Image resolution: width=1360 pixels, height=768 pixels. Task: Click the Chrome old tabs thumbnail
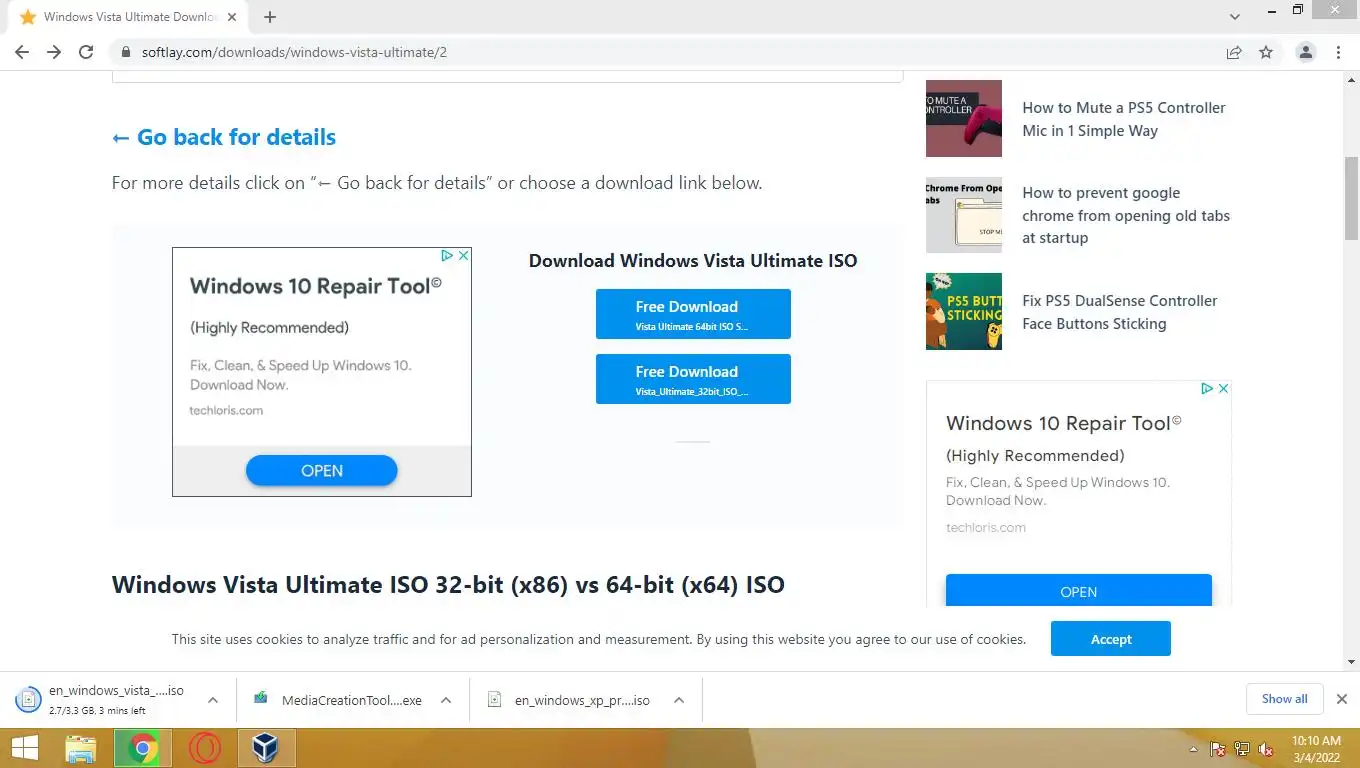(x=964, y=215)
